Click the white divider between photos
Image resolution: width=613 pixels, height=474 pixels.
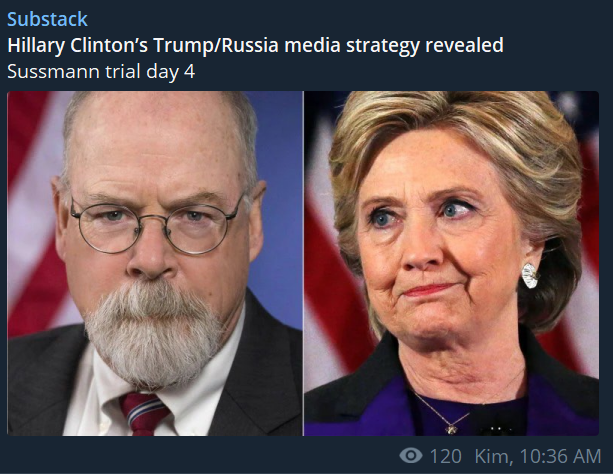(304, 263)
